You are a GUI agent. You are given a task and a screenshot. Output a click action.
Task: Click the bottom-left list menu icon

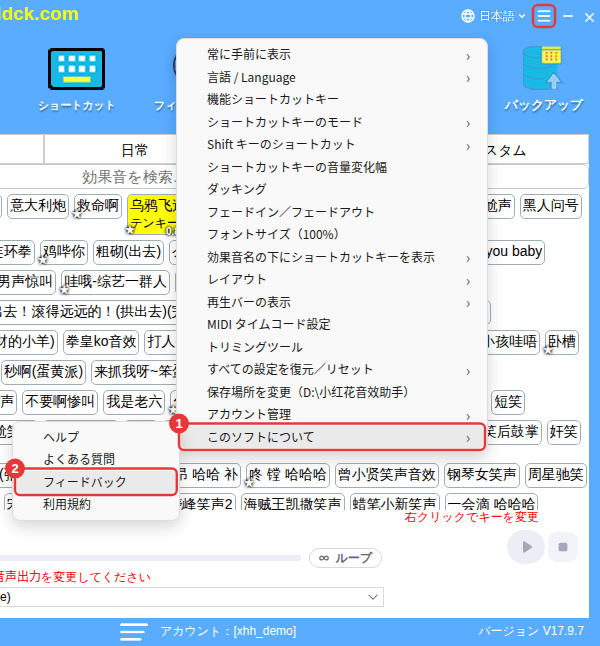[x=134, y=631]
